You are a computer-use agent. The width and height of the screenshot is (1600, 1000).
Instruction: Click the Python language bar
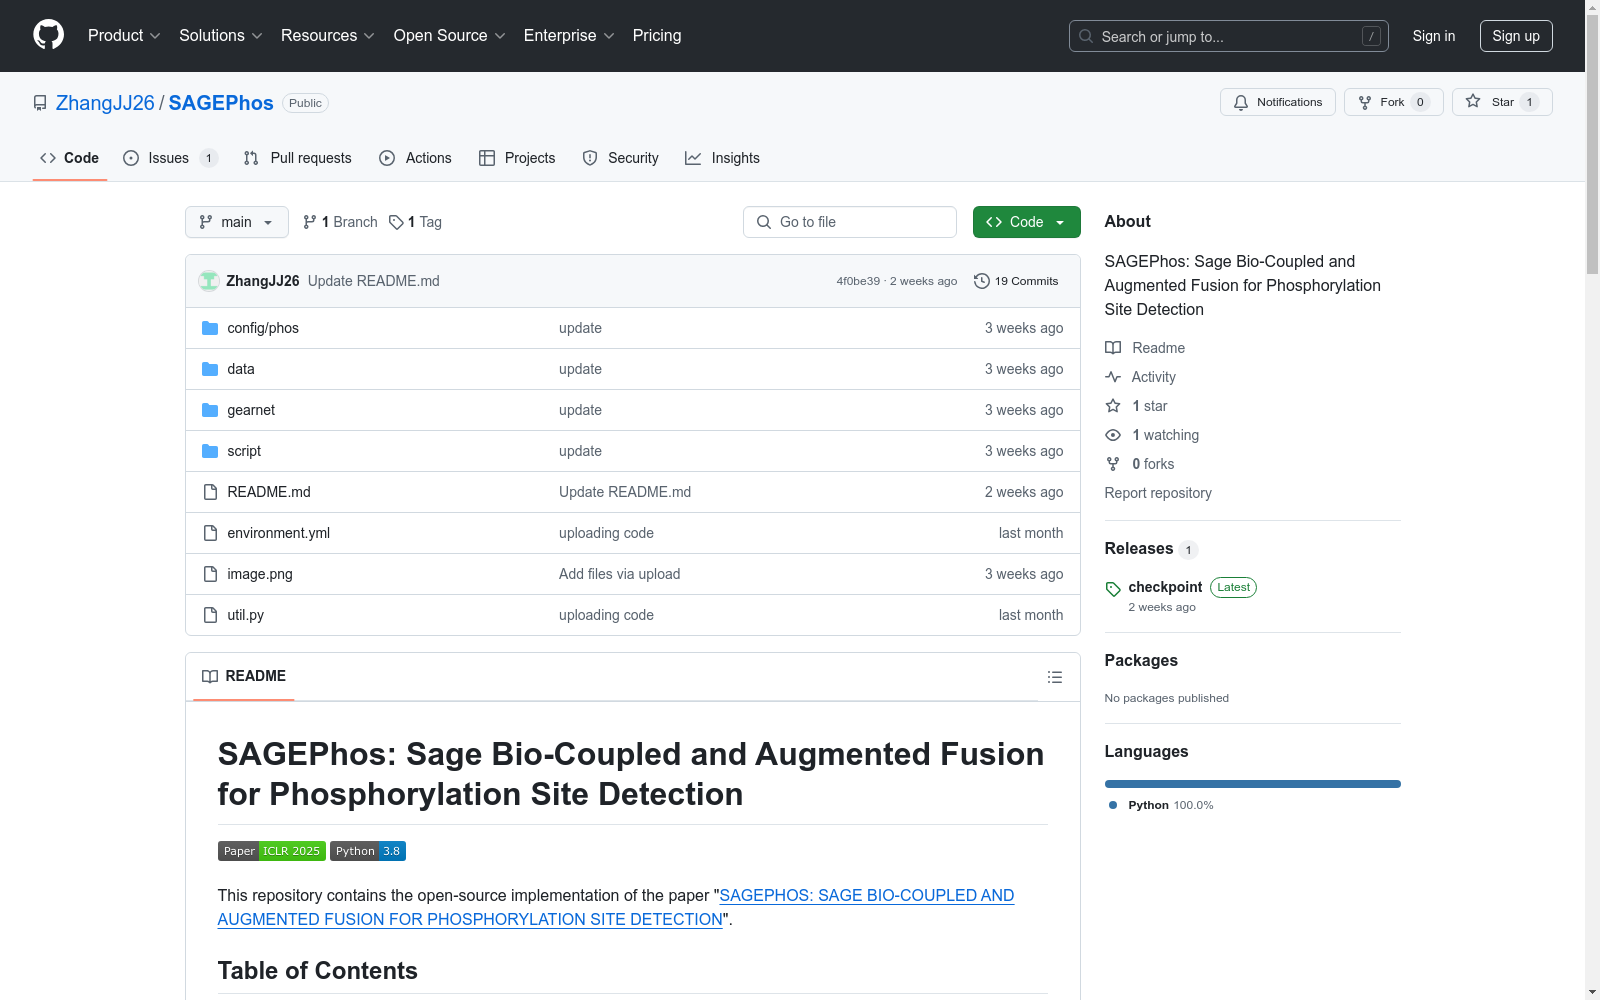(x=1253, y=784)
